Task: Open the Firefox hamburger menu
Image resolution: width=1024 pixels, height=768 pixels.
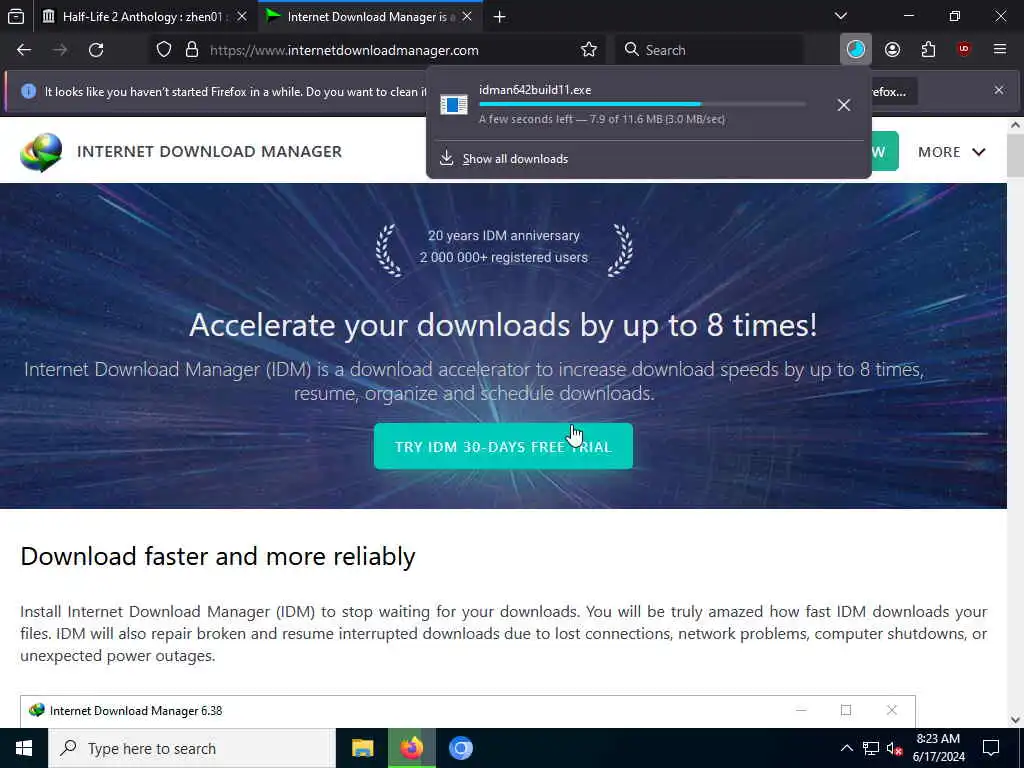Action: point(1000,50)
